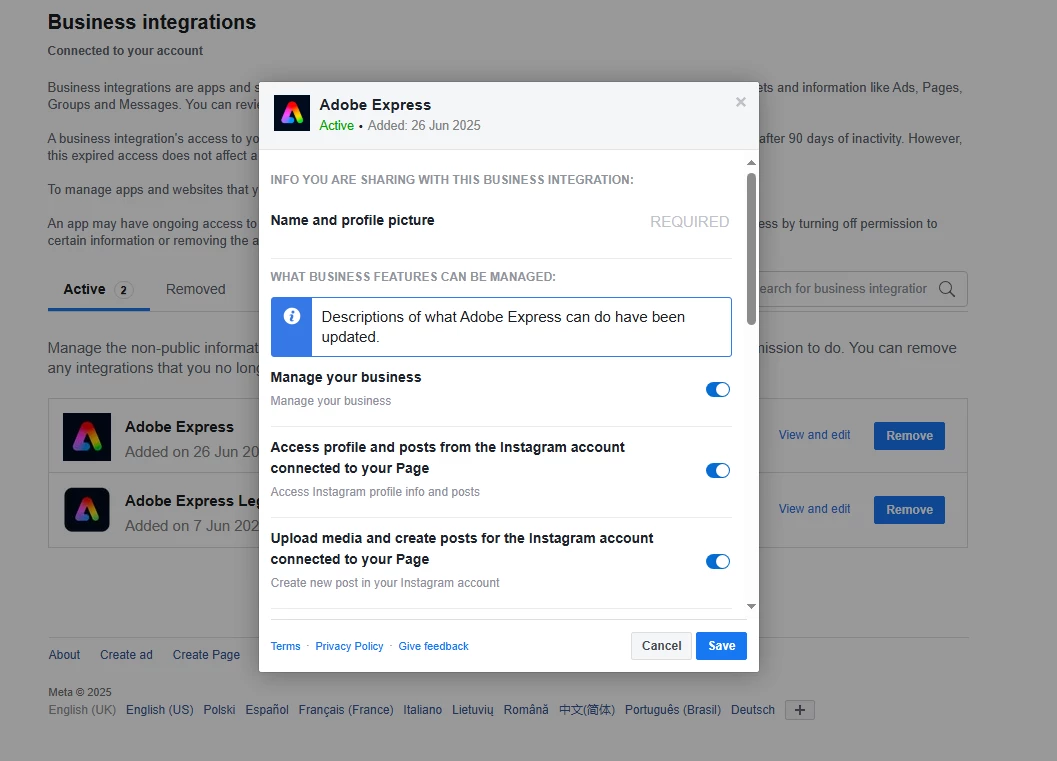Open View and edit for Adobe Express

[814, 435]
